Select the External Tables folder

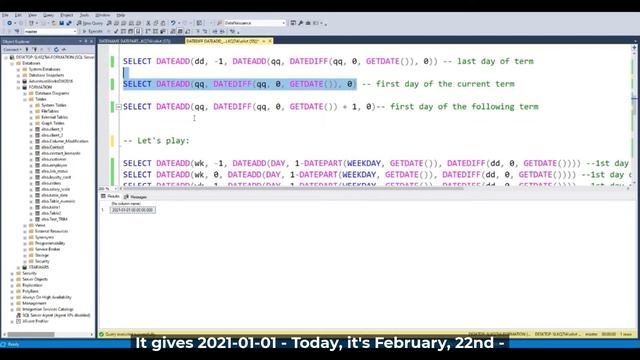(55, 118)
